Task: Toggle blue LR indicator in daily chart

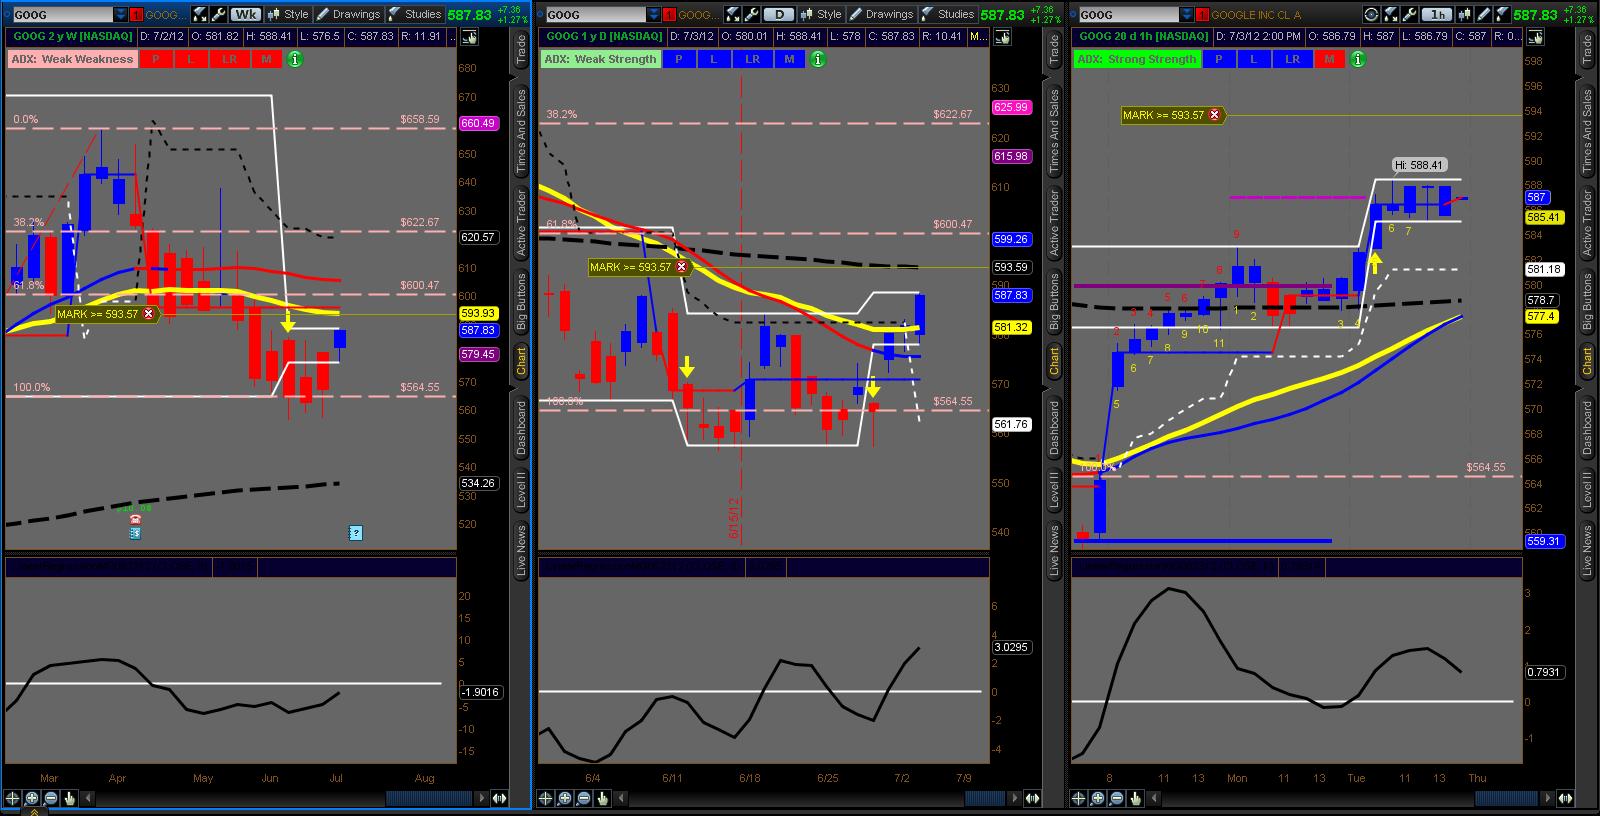Action: (x=753, y=59)
